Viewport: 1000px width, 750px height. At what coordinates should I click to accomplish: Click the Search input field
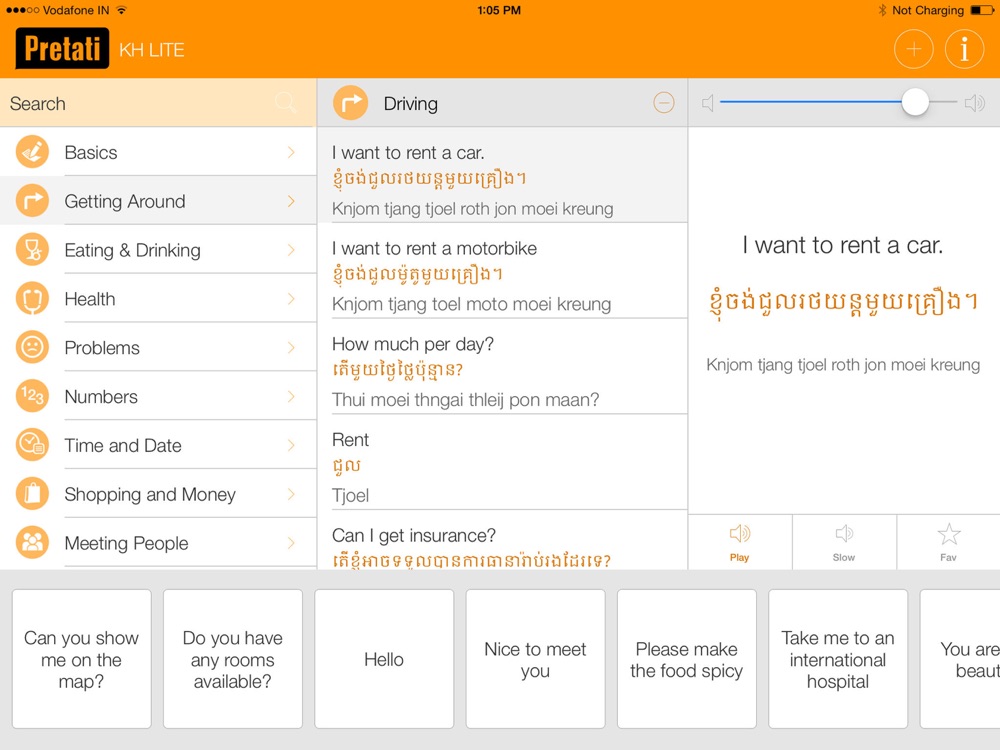(158, 103)
